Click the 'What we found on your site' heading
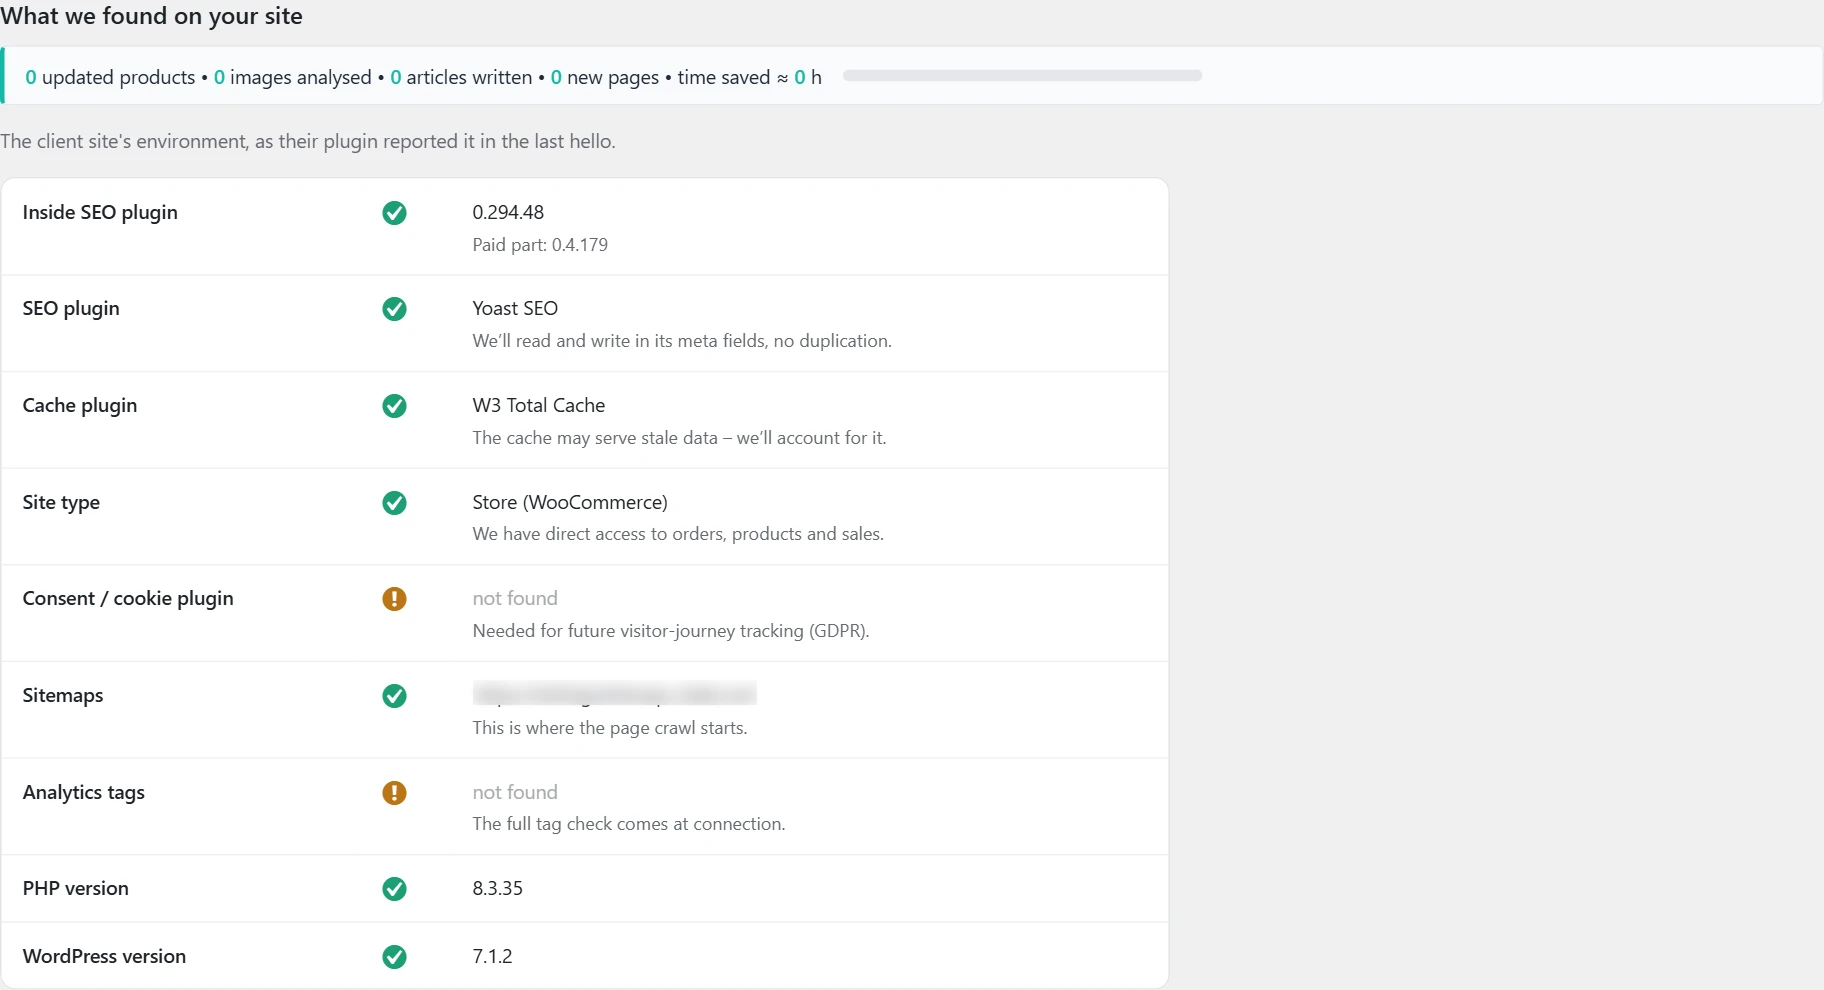1824x990 pixels. [x=151, y=16]
